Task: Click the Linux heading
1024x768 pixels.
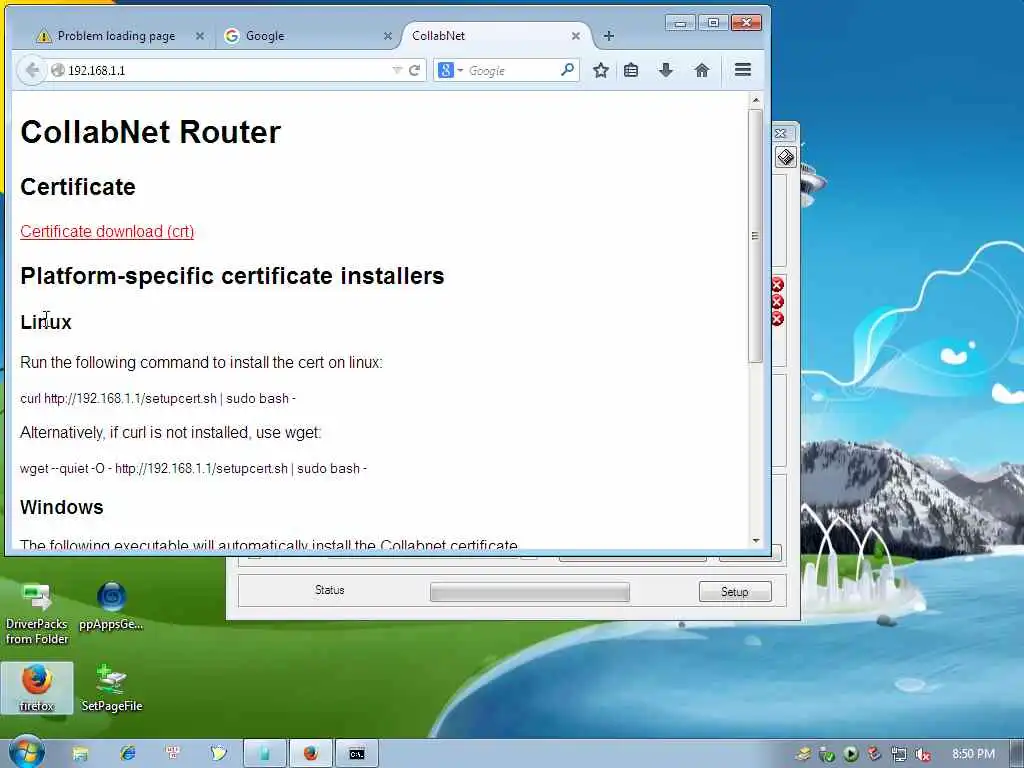Action: [x=46, y=322]
